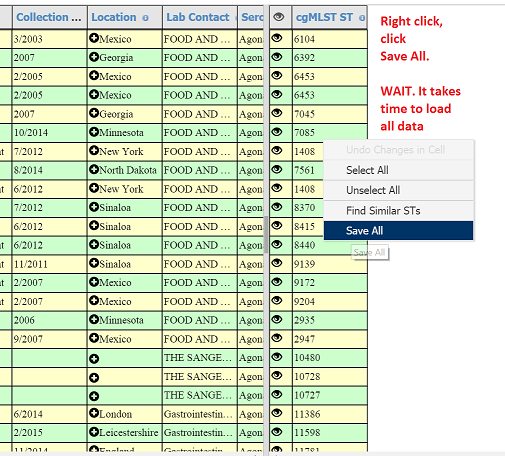The image size is (505, 456).
Task: Click the plus icon in the Mexico row with ST 9204
Action: click(94, 301)
